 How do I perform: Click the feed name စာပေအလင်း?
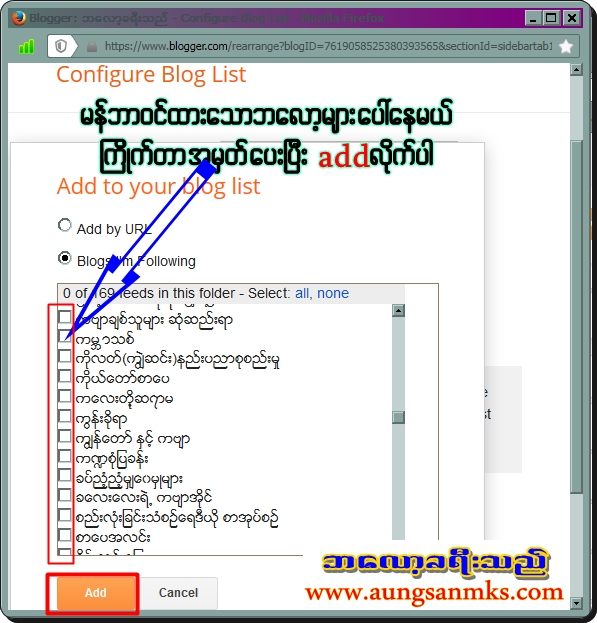coord(113,537)
